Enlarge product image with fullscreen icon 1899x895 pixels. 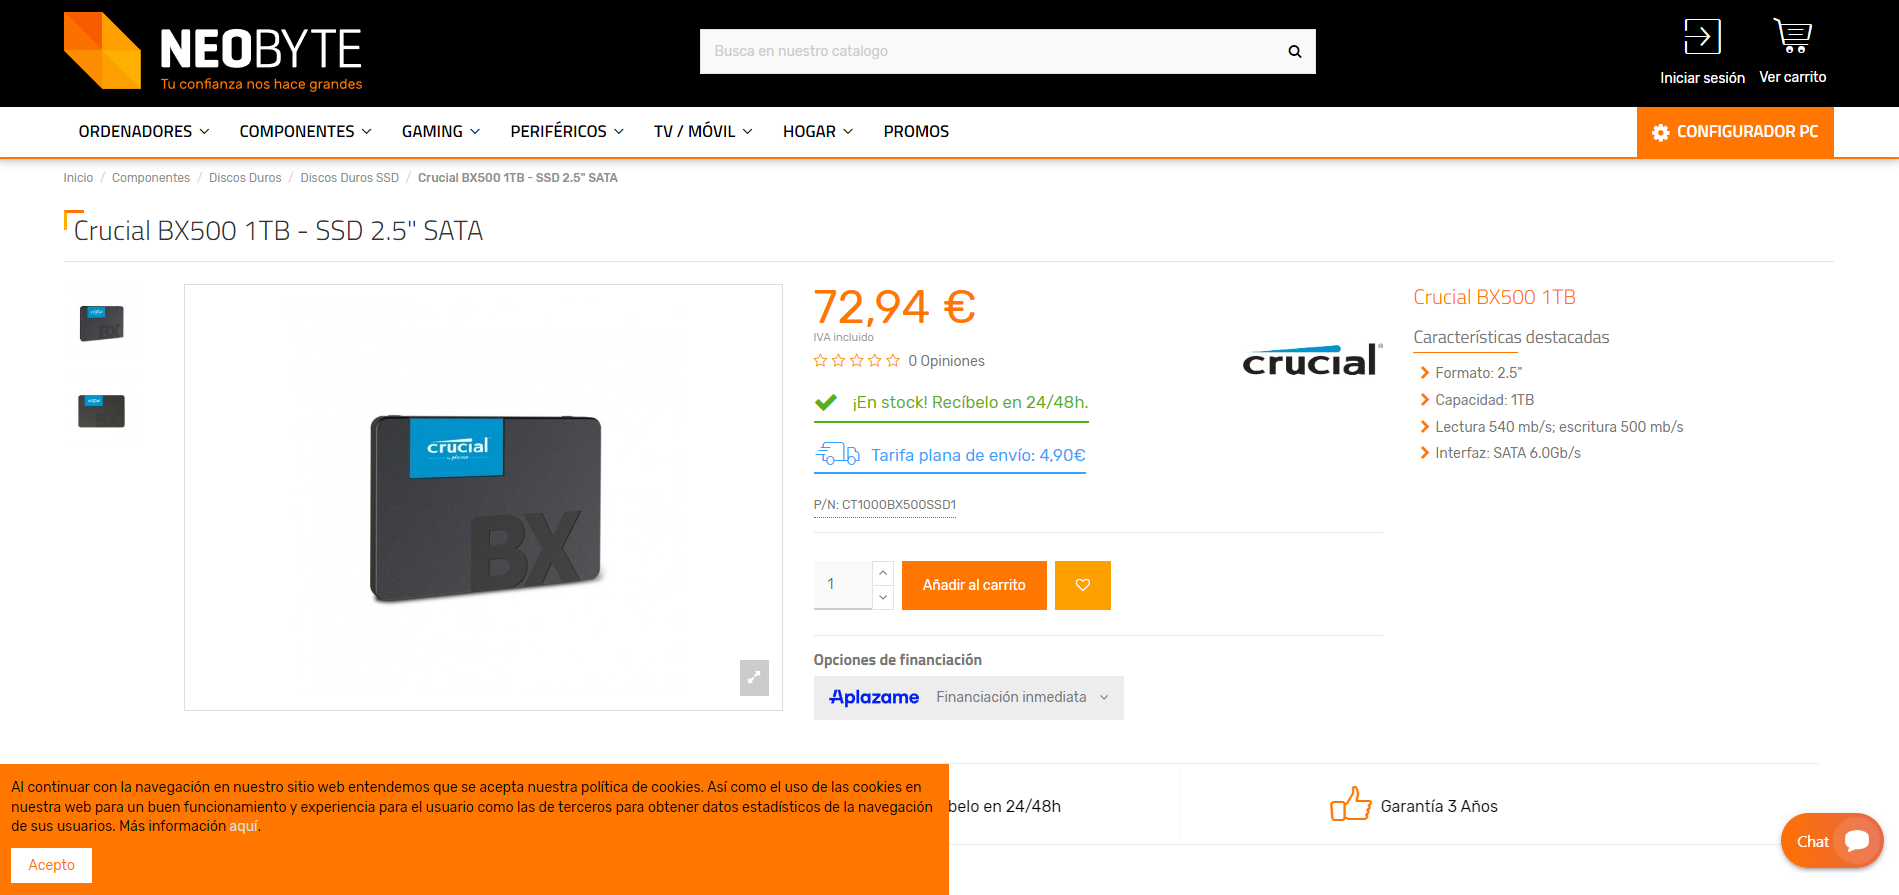coord(754,677)
